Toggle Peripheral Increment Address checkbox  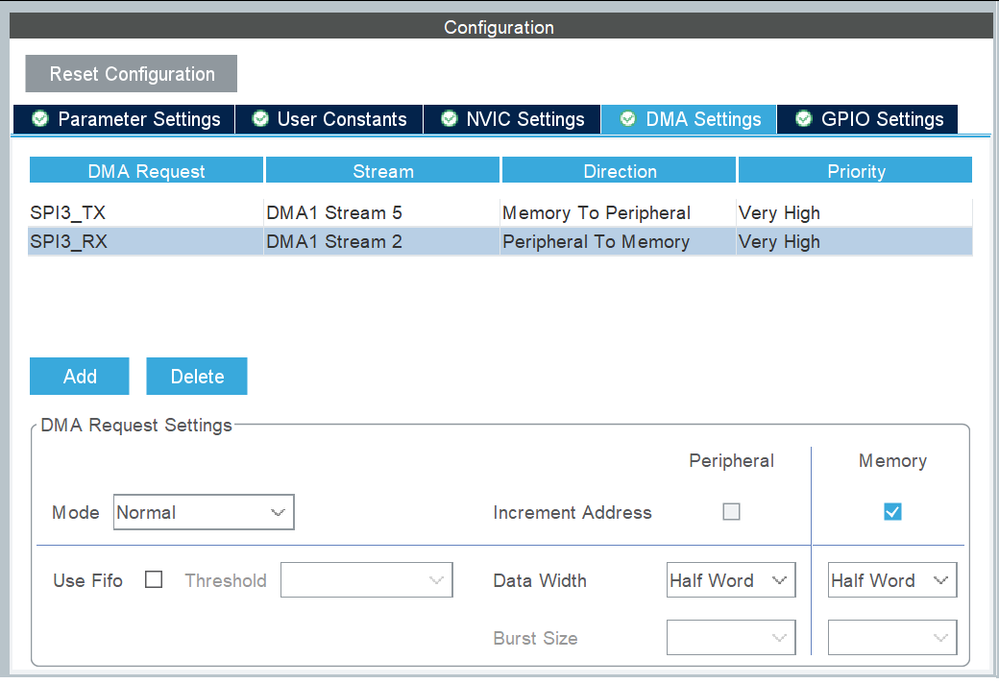(x=731, y=511)
